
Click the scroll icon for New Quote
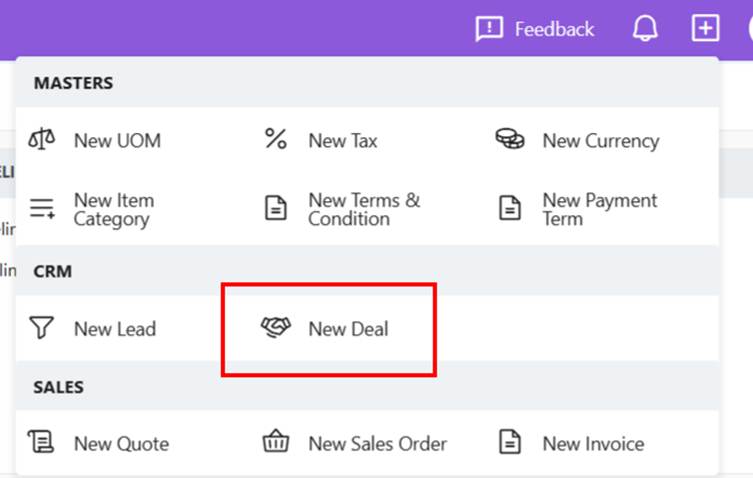coord(42,443)
